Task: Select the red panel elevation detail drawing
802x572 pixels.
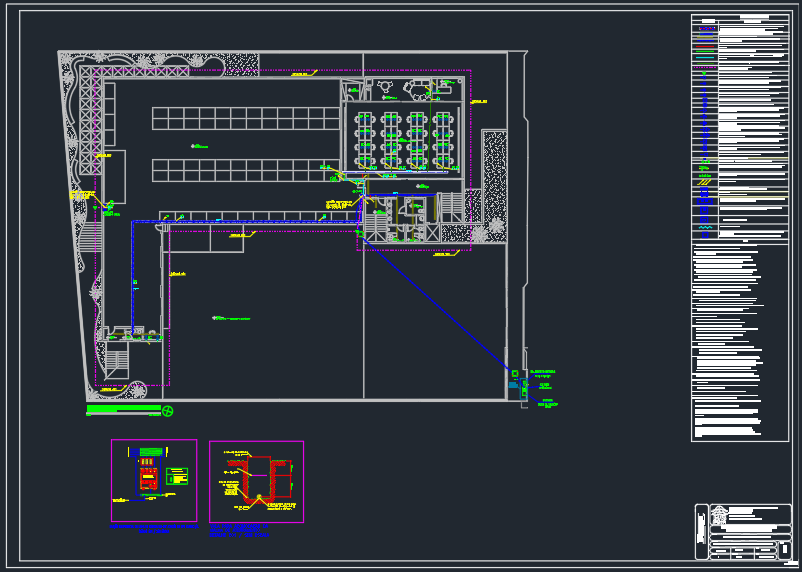Action: tap(149, 478)
